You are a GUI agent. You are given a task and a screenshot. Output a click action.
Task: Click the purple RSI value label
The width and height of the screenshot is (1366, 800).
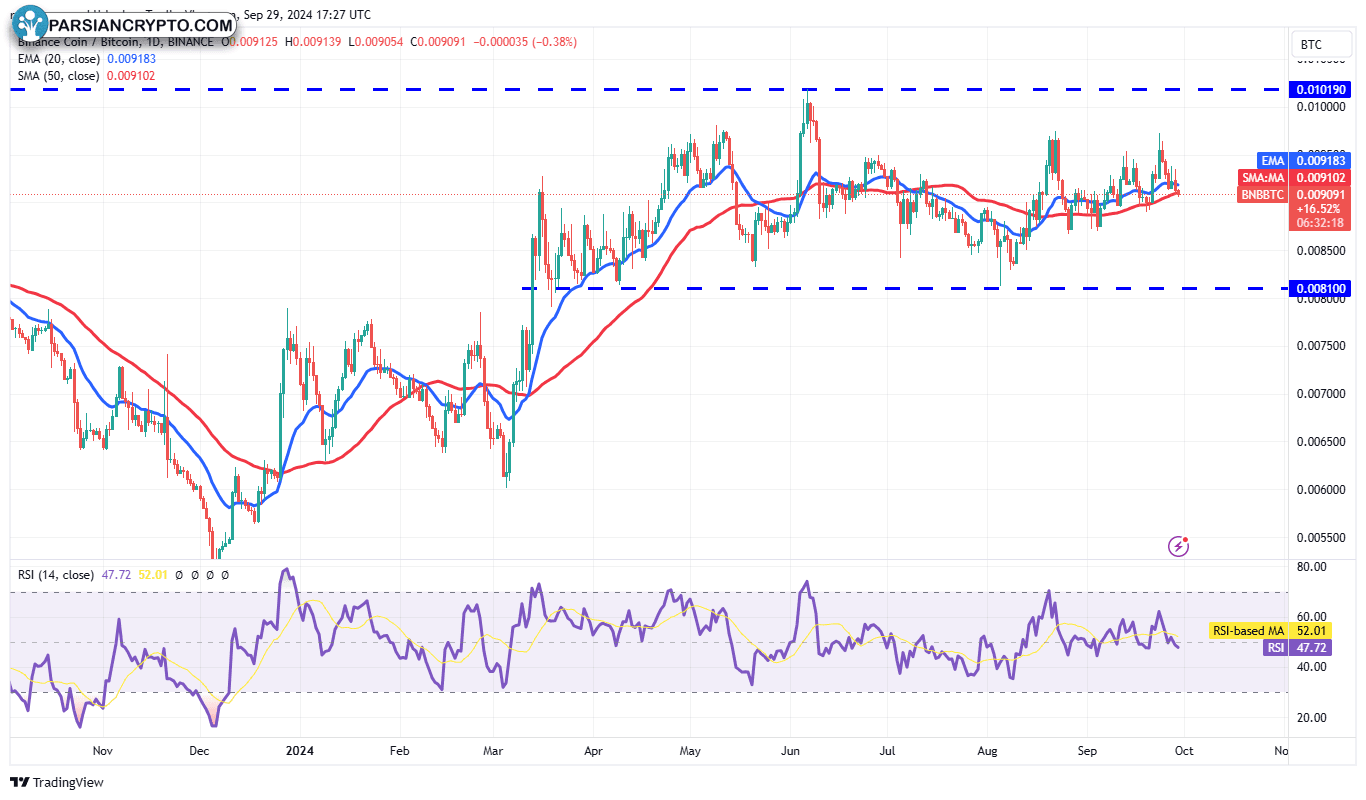[x=1275, y=647]
